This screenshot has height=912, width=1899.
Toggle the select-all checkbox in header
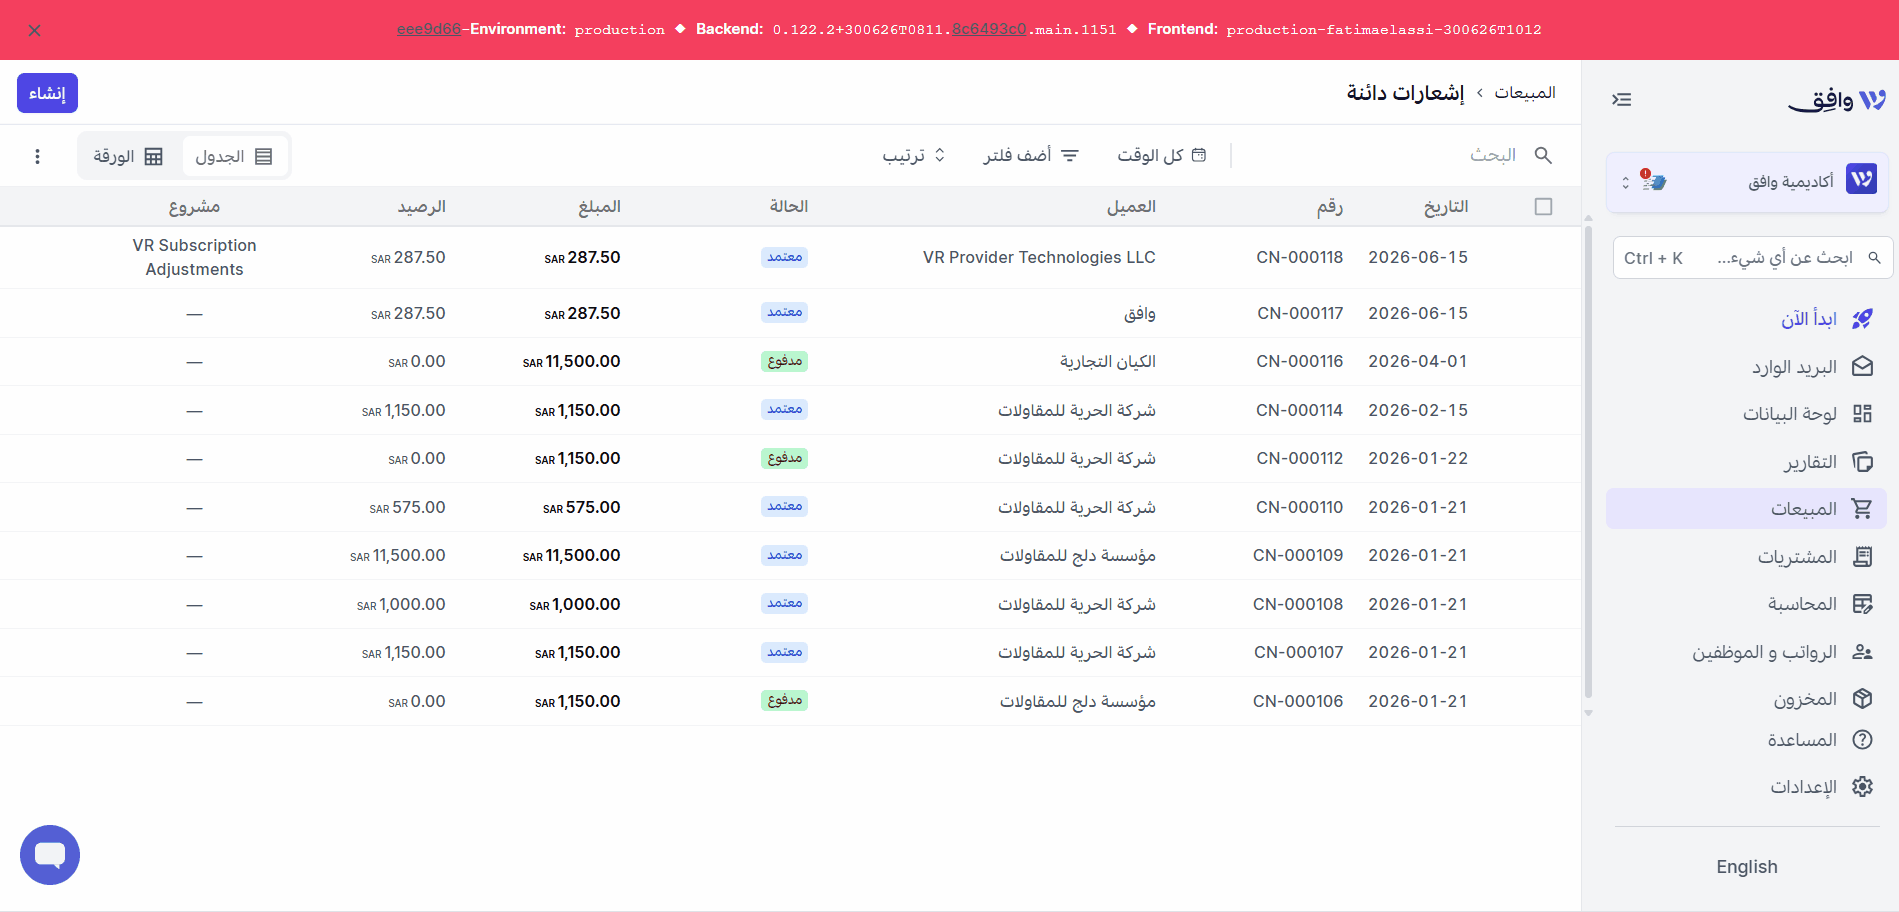1543,207
